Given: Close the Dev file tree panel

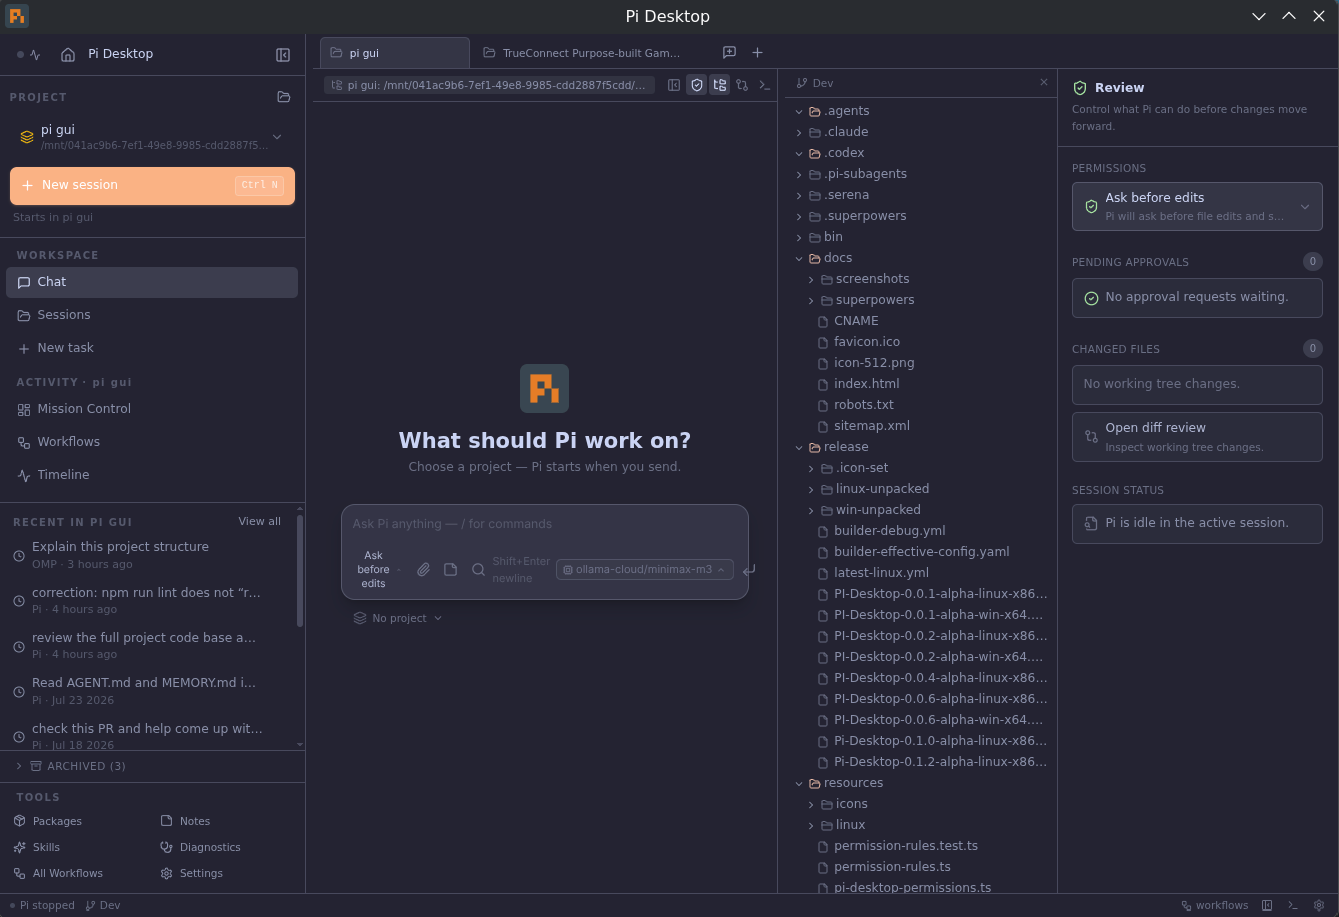Looking at the screenshot, I should (x=1044, y=83).
